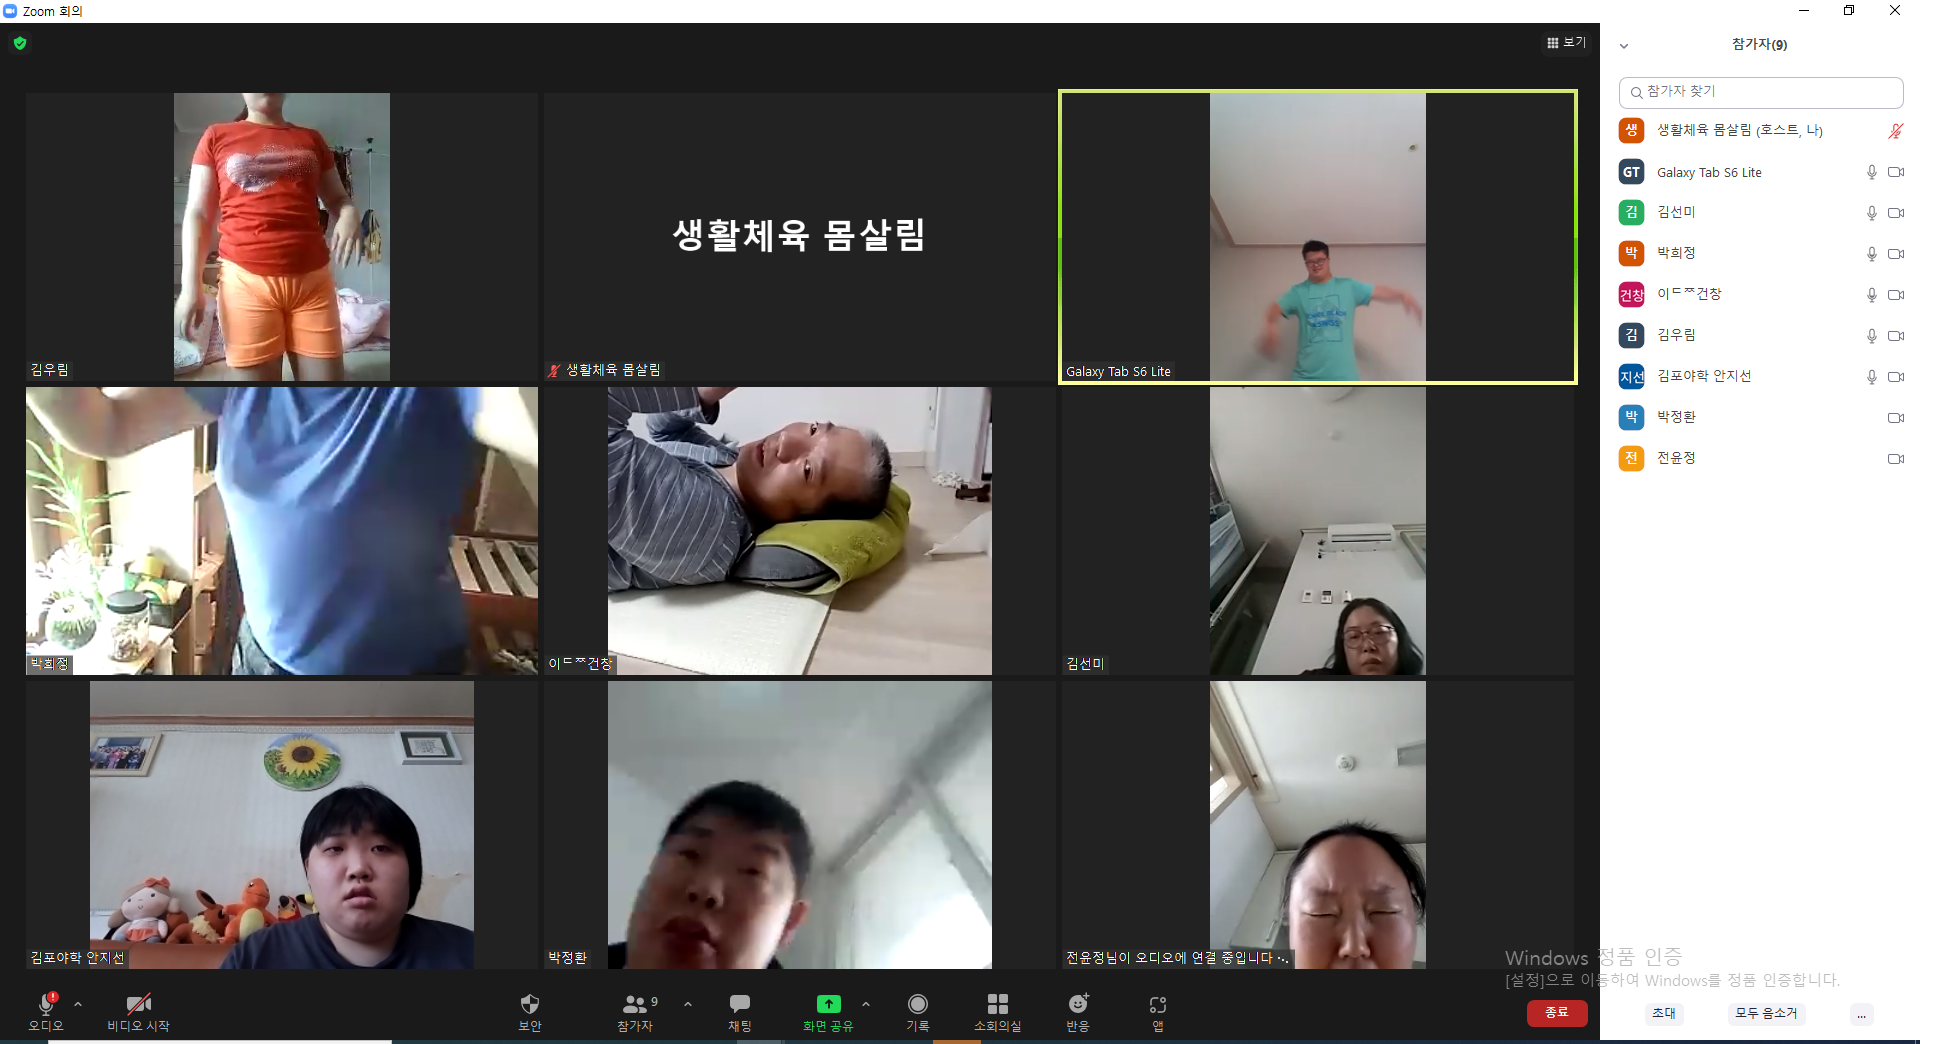Screen dimensions: 1934x1044
Task: Click the 지선 avatar icon
Action: (x=1631, y=377)
